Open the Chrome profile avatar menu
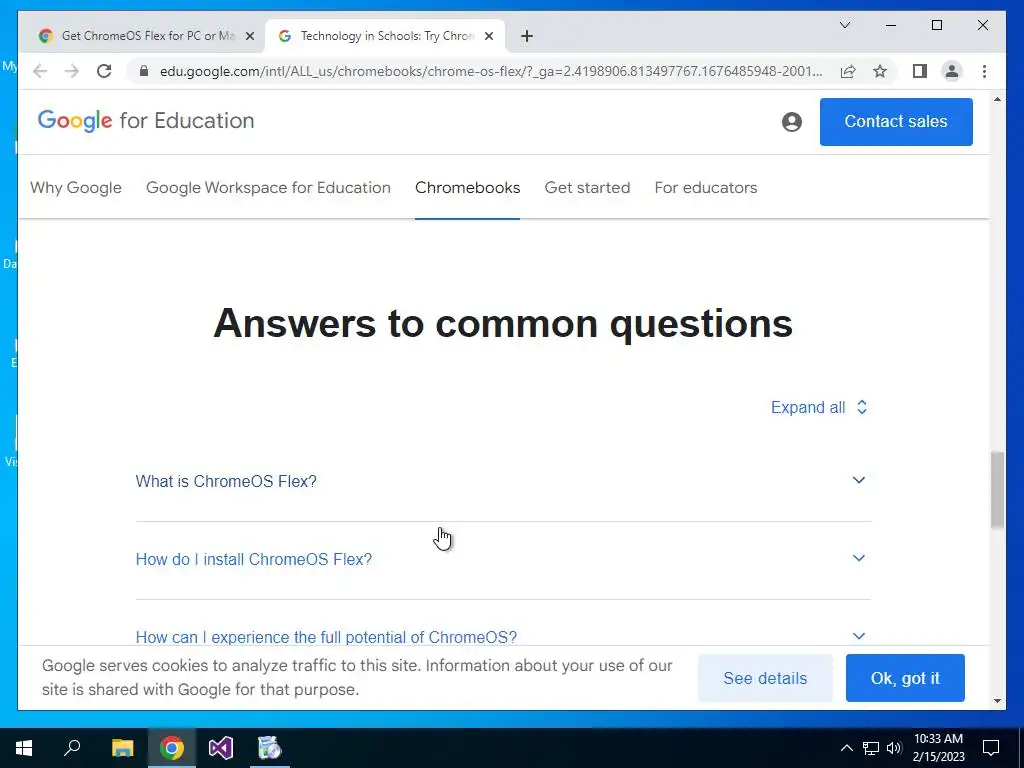 click(x=952, y=71)
